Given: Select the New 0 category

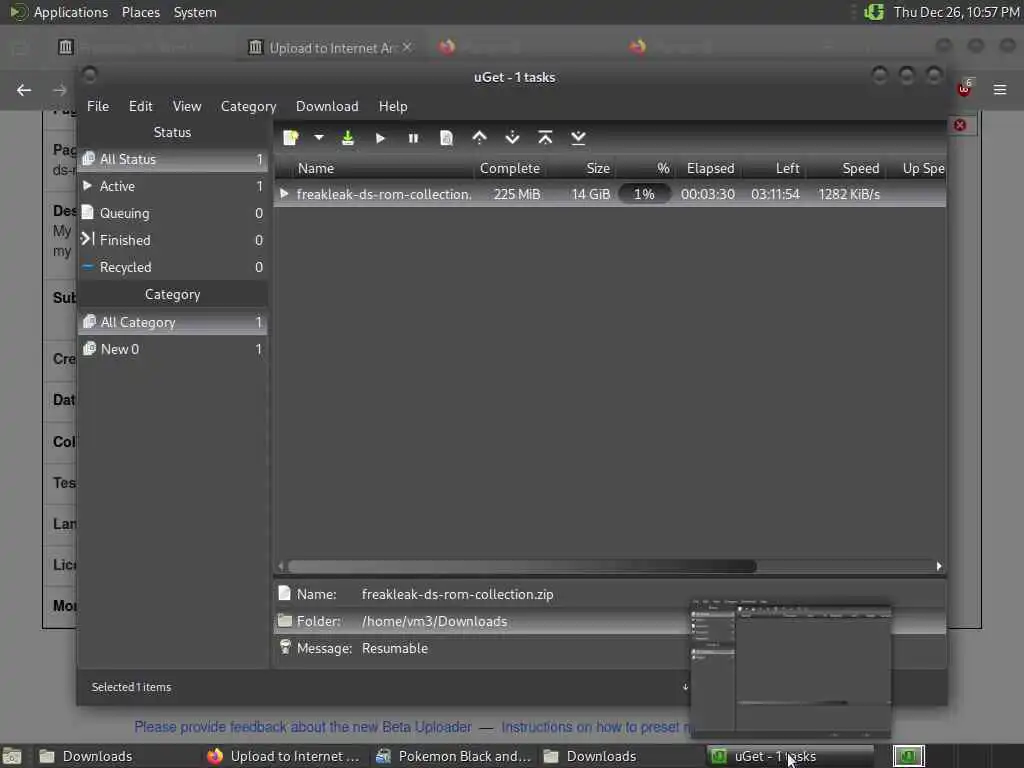Looking at the screenshot, I should [x=172, y=349].
